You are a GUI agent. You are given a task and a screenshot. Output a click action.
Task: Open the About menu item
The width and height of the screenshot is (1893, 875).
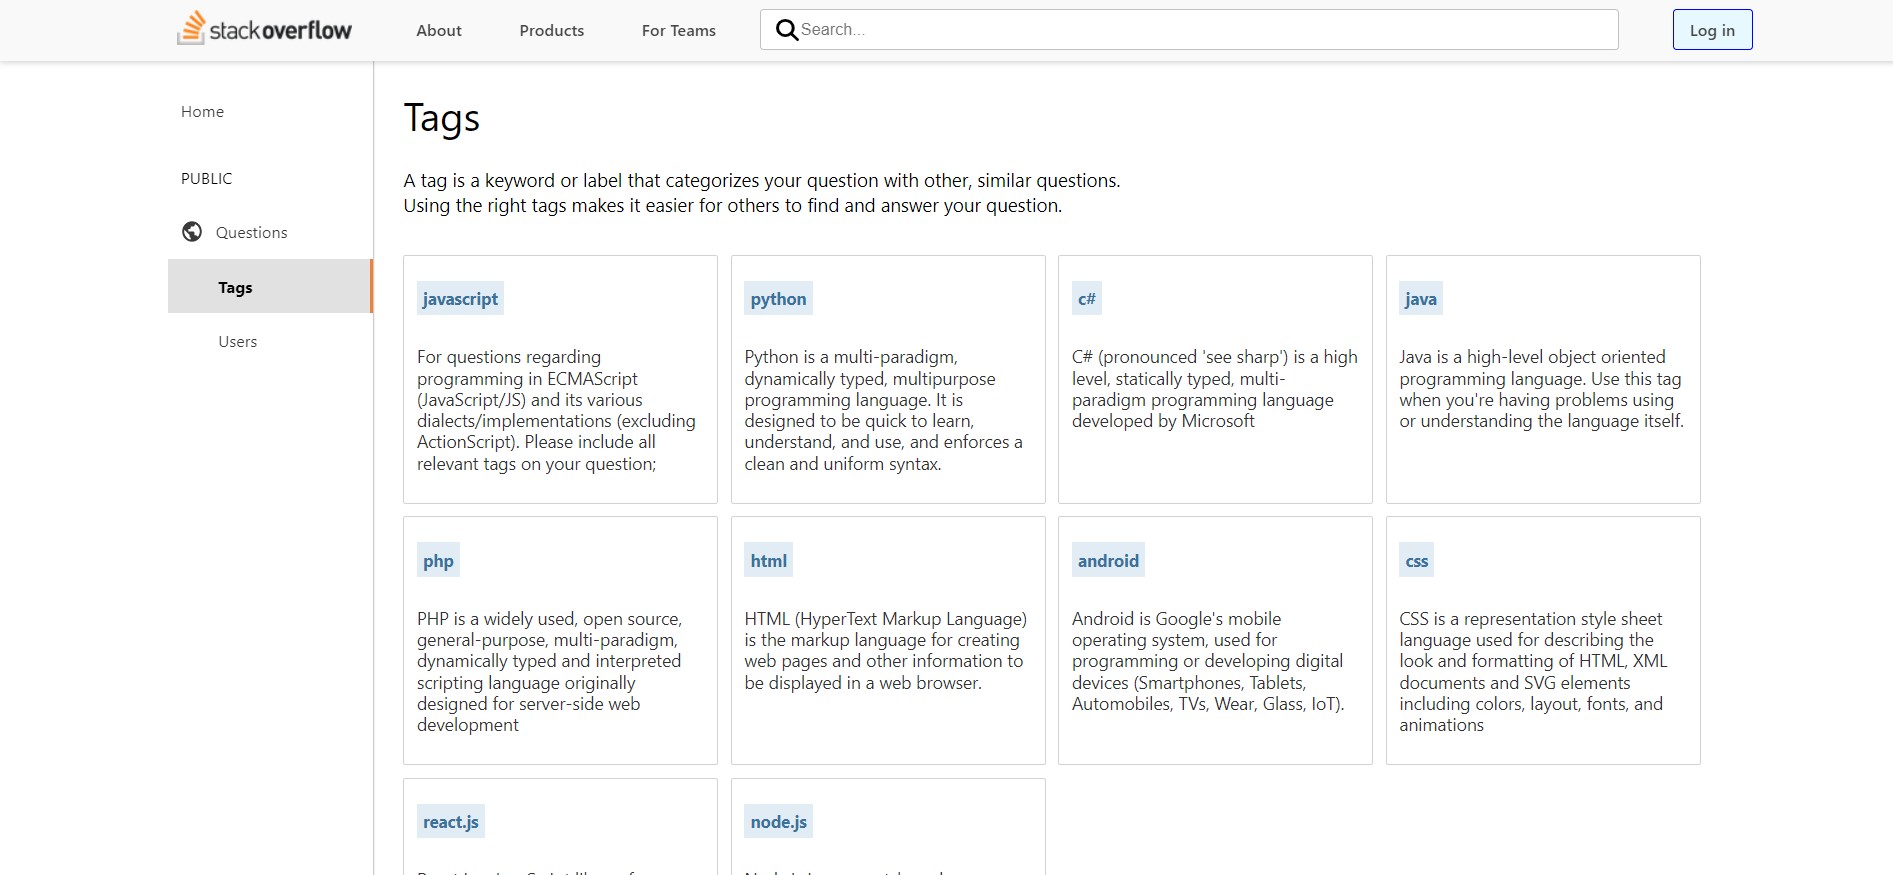click(x=439, y=30)
